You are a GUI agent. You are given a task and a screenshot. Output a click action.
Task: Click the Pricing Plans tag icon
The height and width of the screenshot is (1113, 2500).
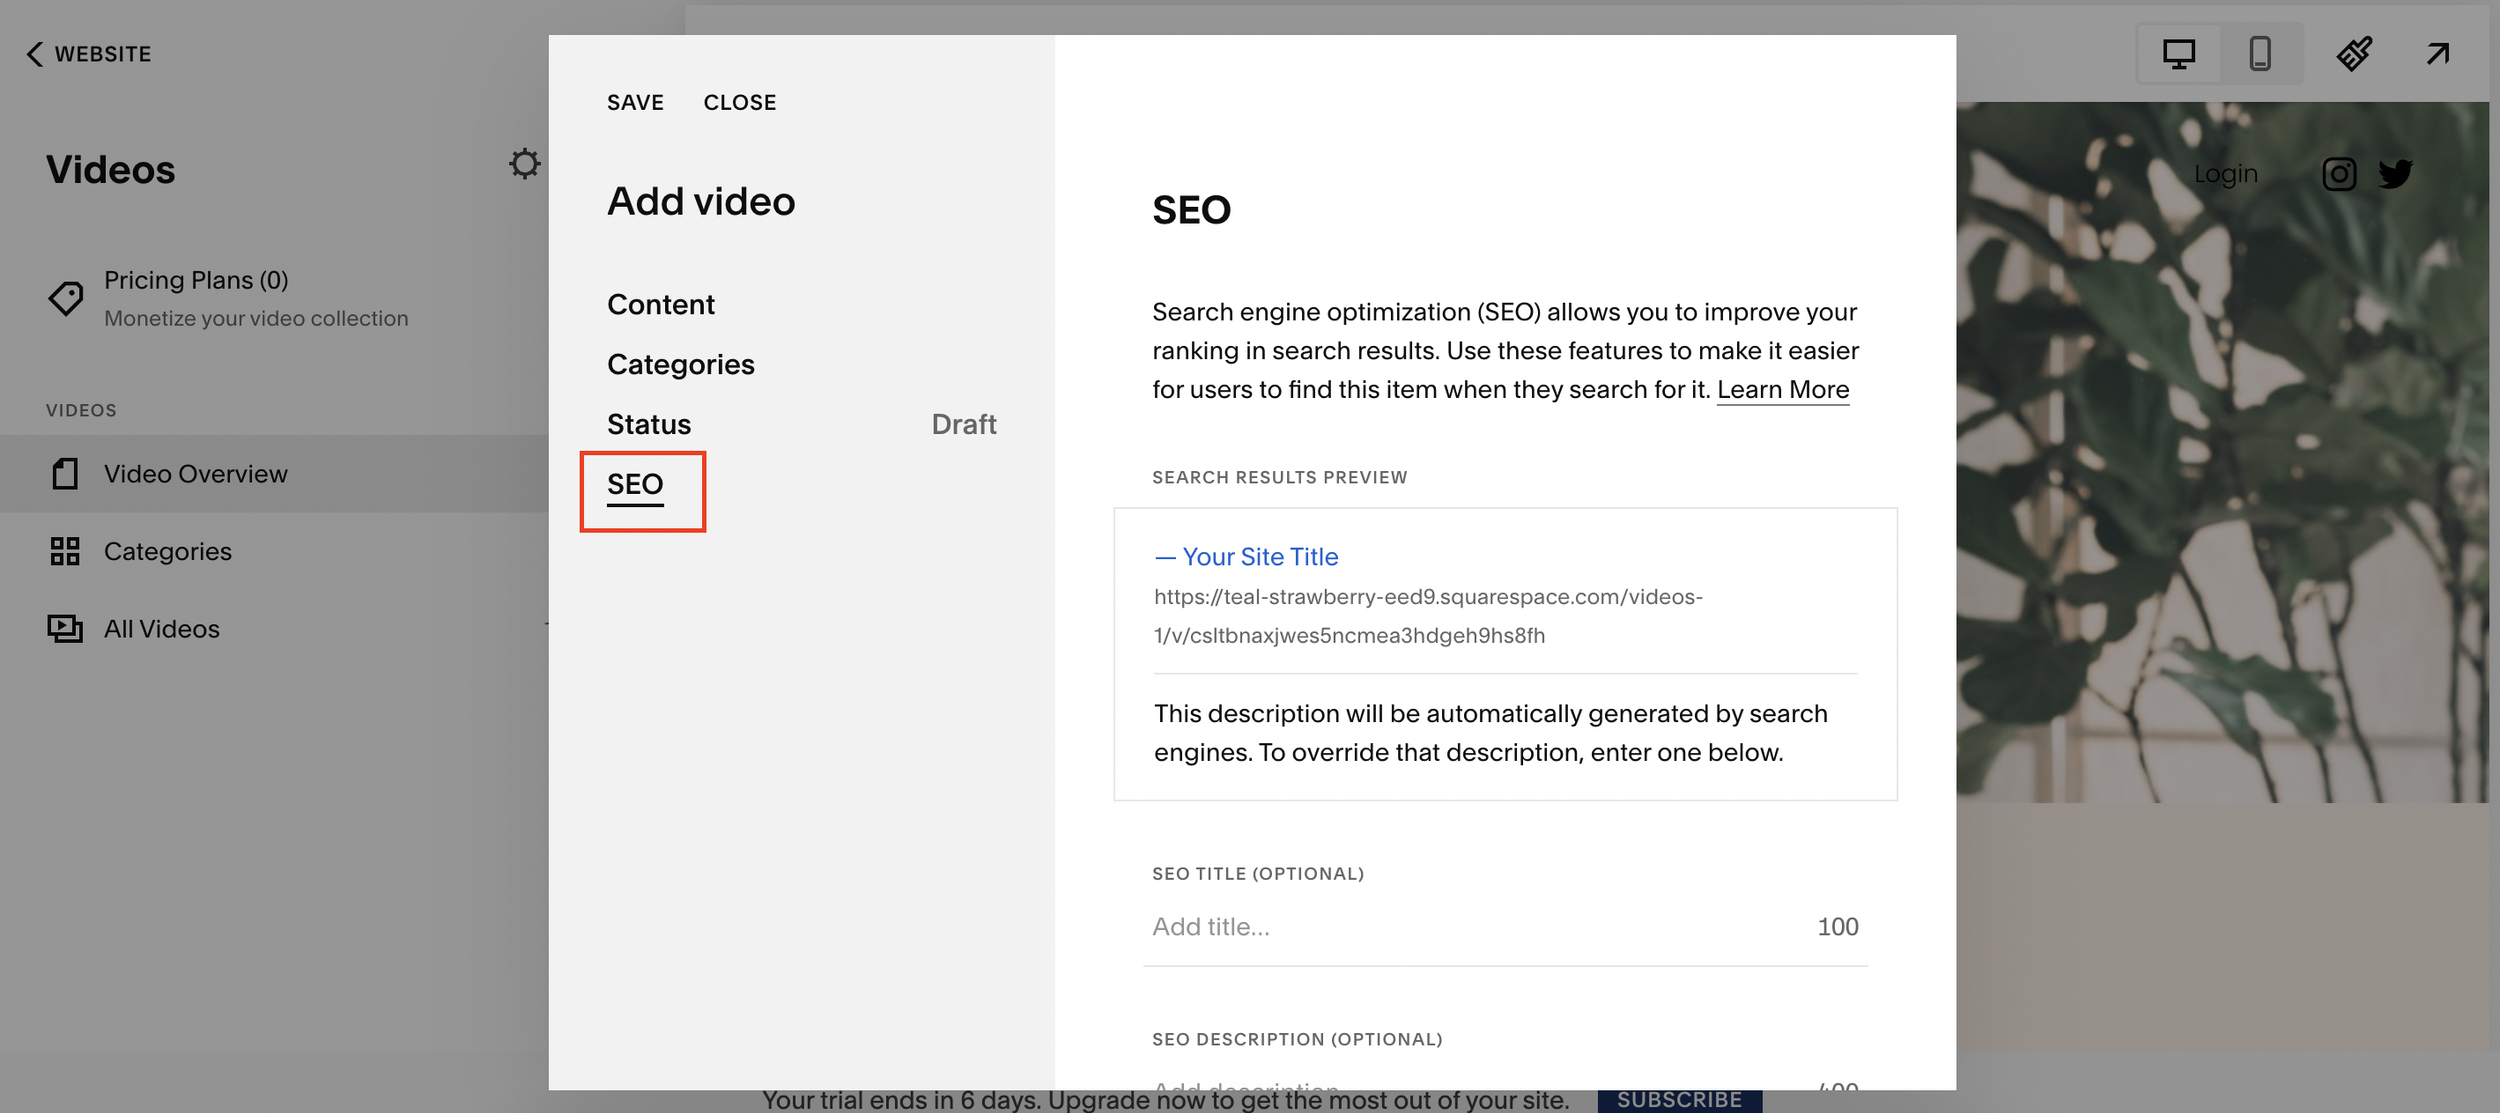pyautogui.click(x=66, y=298)
